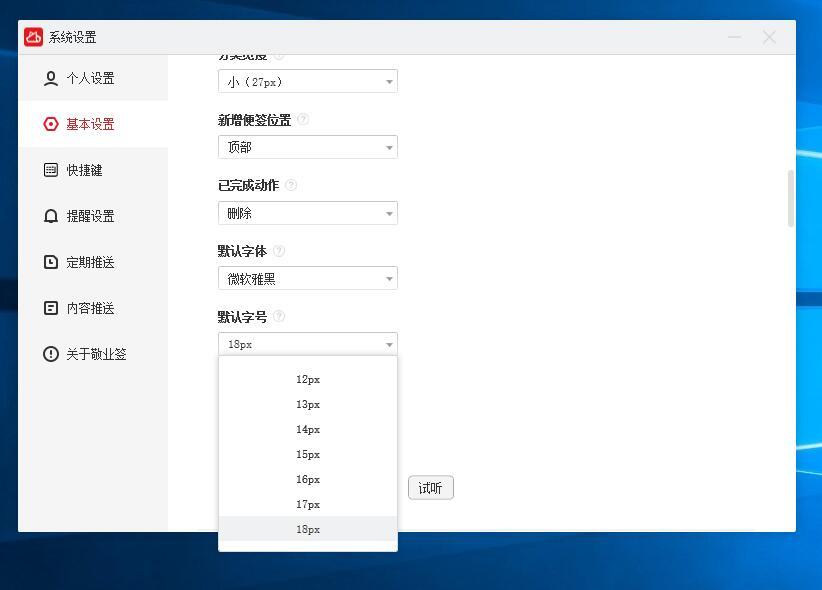Viewport: 822px width, 590px height.
Task: Click the personal settings person icon
Action: tap(51, 78)
